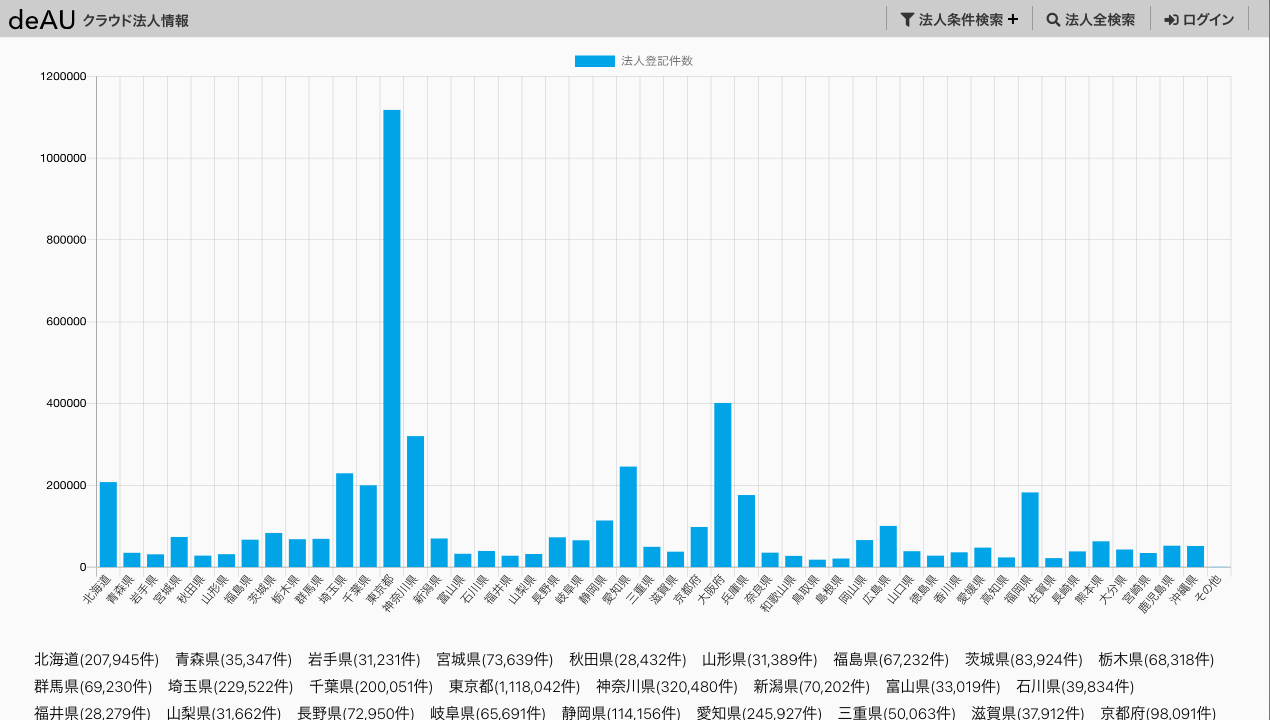Open 福島県(67,232件) link
1270x720 pixels.
891,660
